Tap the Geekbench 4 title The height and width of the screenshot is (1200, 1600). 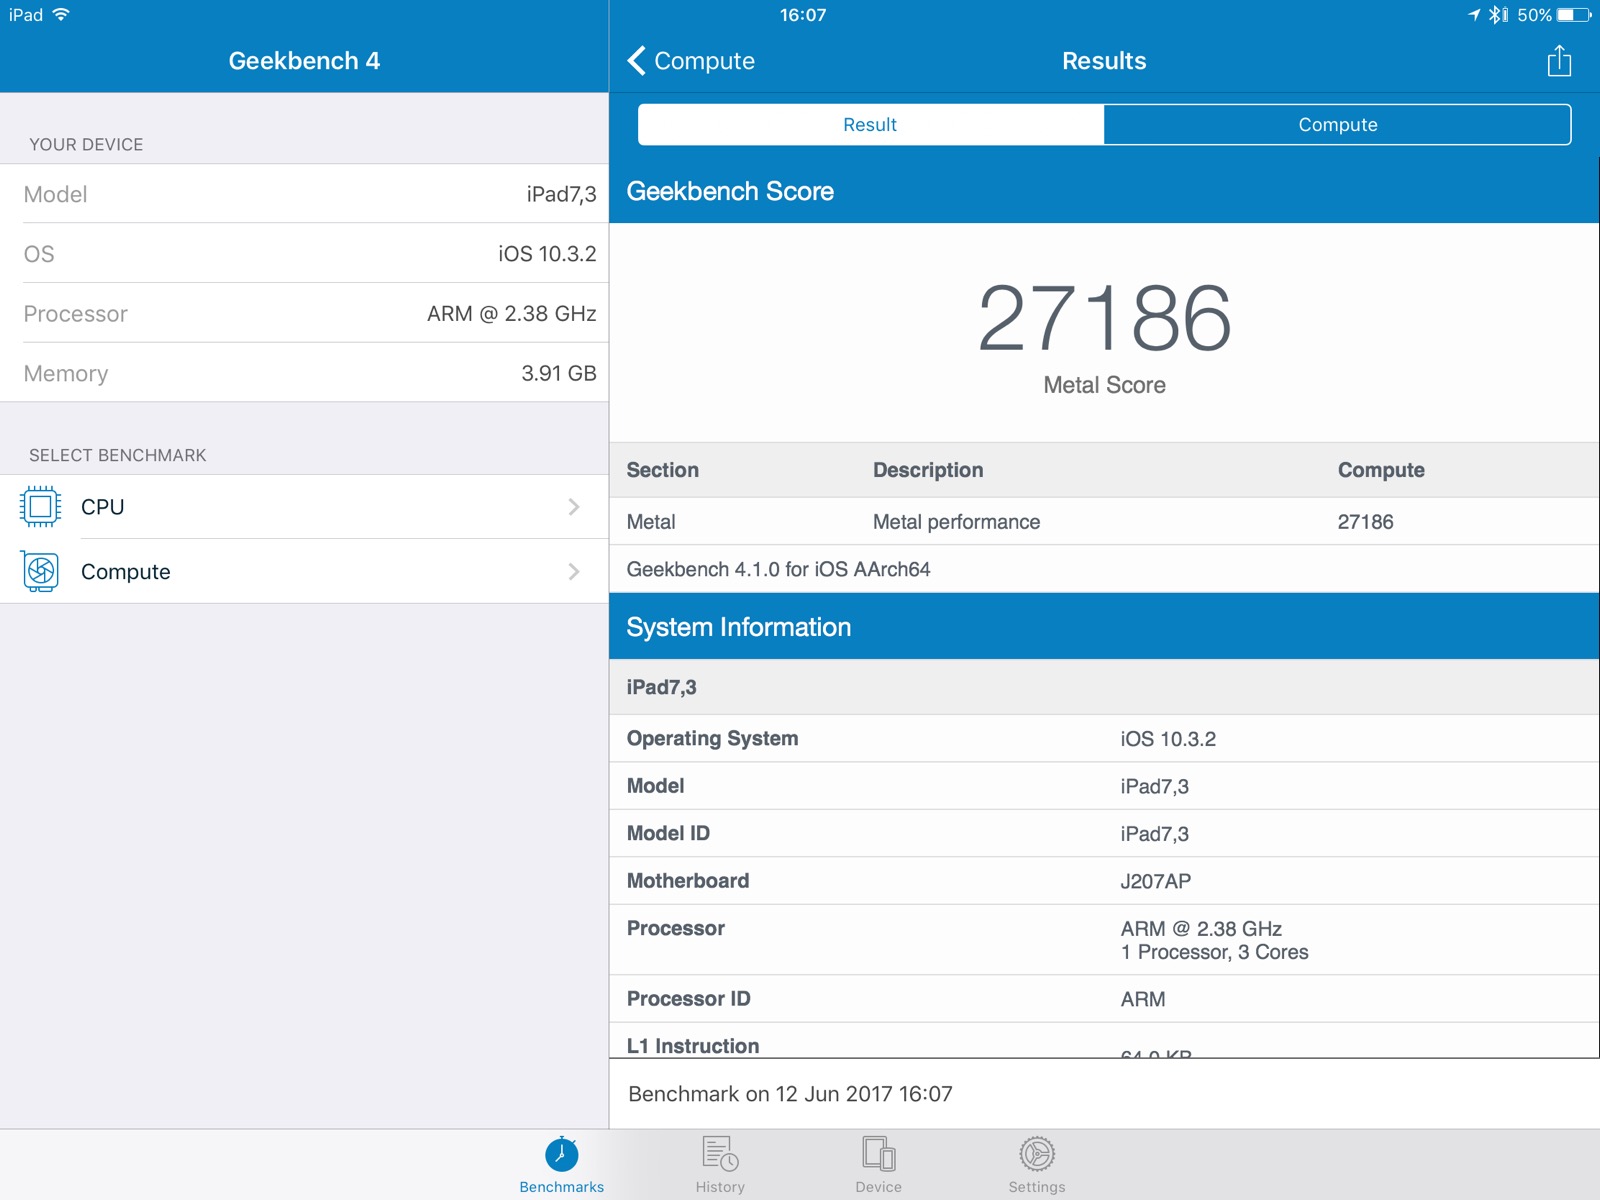(x=304, y=61)
